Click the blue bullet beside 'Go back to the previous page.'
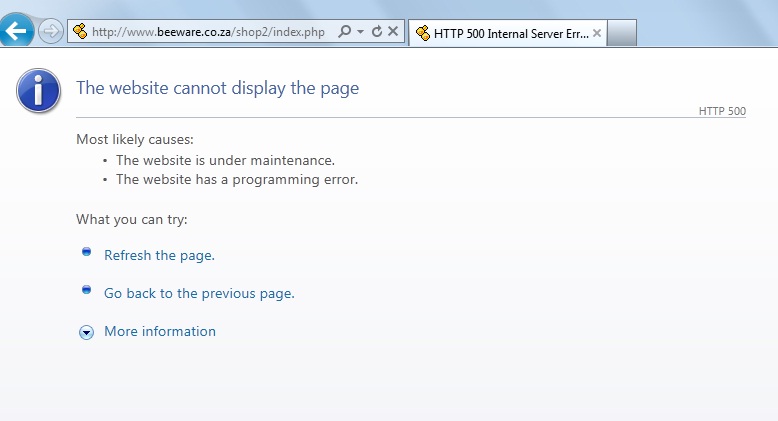 tap(86, 289)
